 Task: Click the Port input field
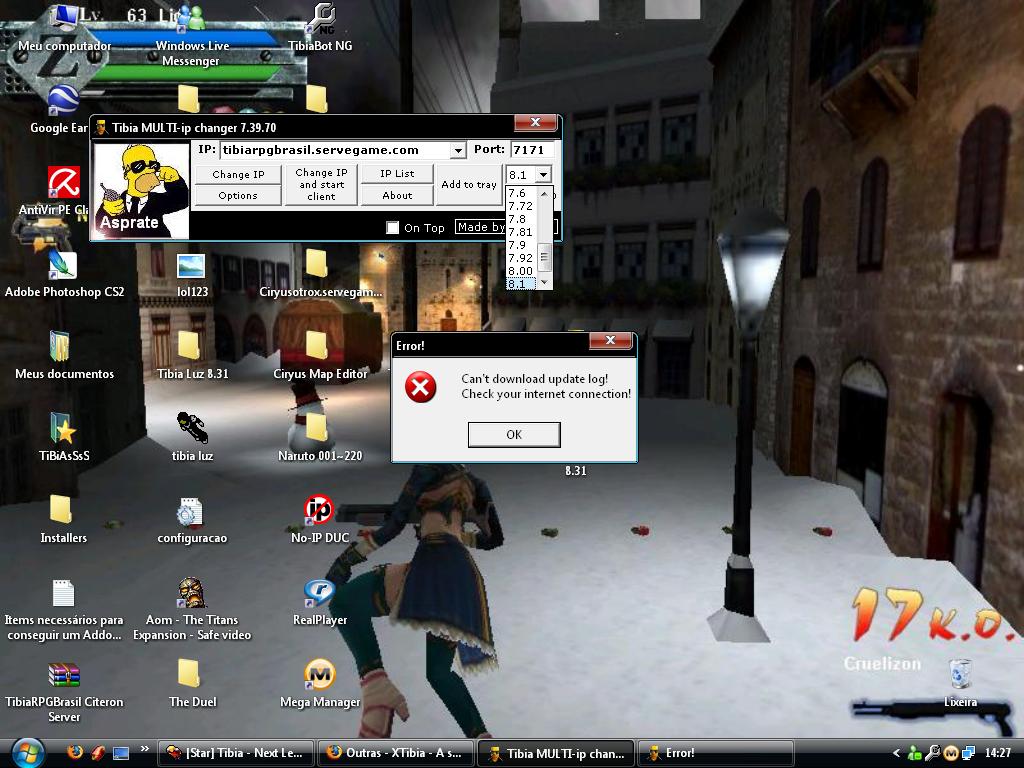pyautogui.click(x=532, y=150)
